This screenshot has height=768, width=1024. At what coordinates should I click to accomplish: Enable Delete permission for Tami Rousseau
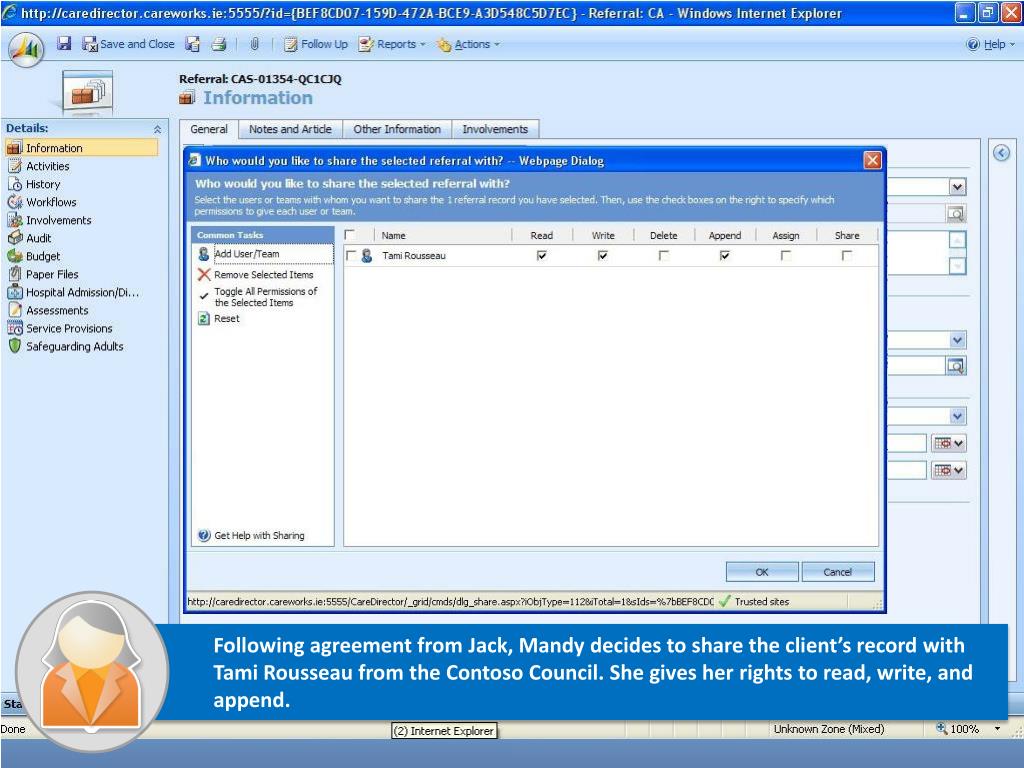click(x=664, y=256)
